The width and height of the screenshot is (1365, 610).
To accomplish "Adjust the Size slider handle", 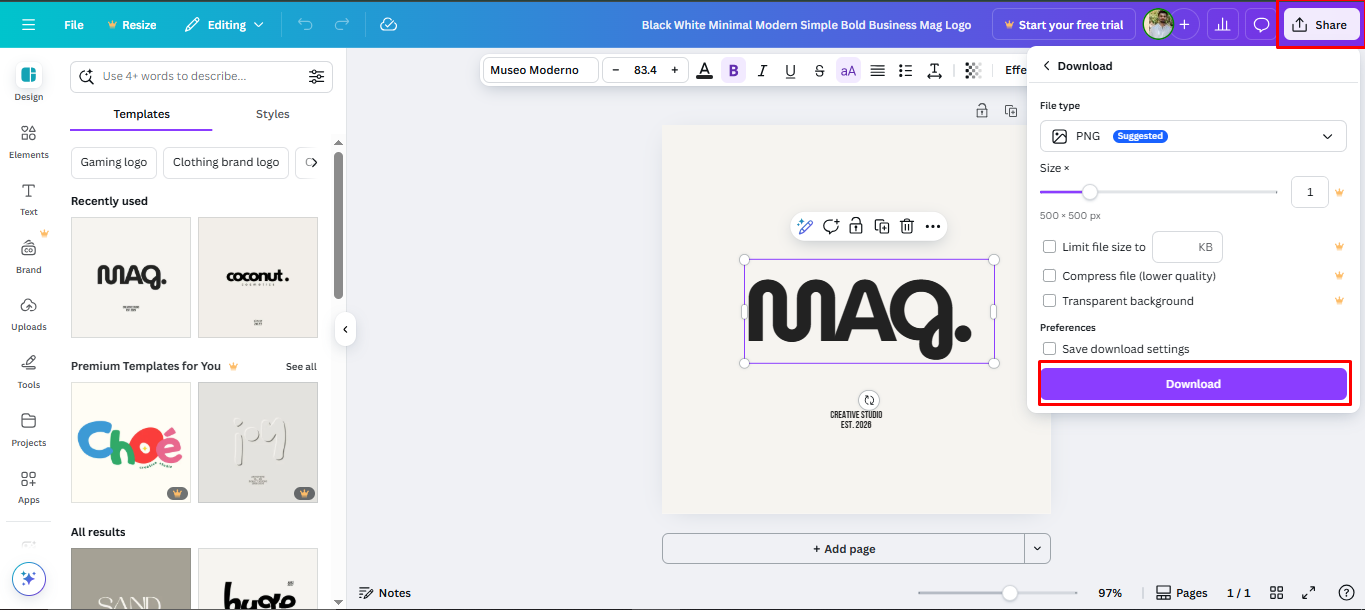I will (1089, 191).
